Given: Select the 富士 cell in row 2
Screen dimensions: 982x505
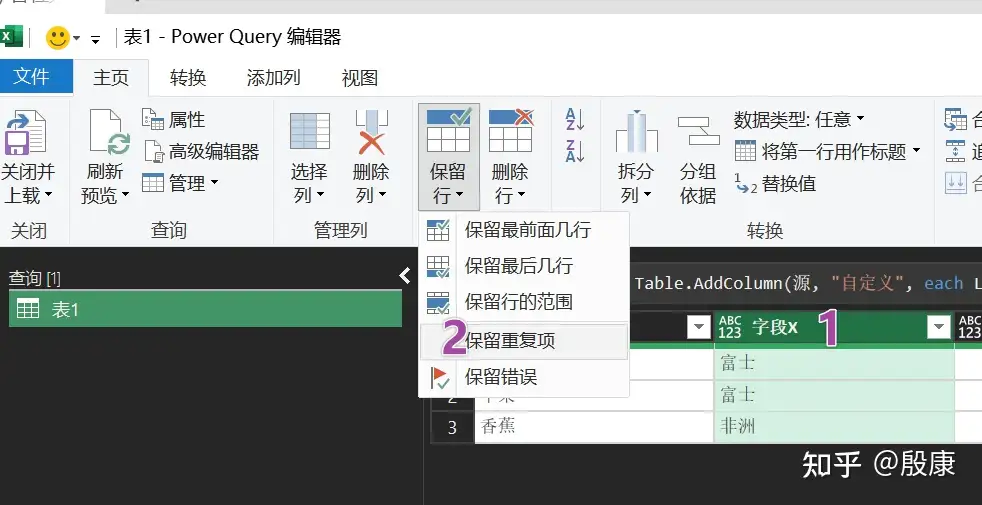Looking at the screenshot, I should (834, 395).
